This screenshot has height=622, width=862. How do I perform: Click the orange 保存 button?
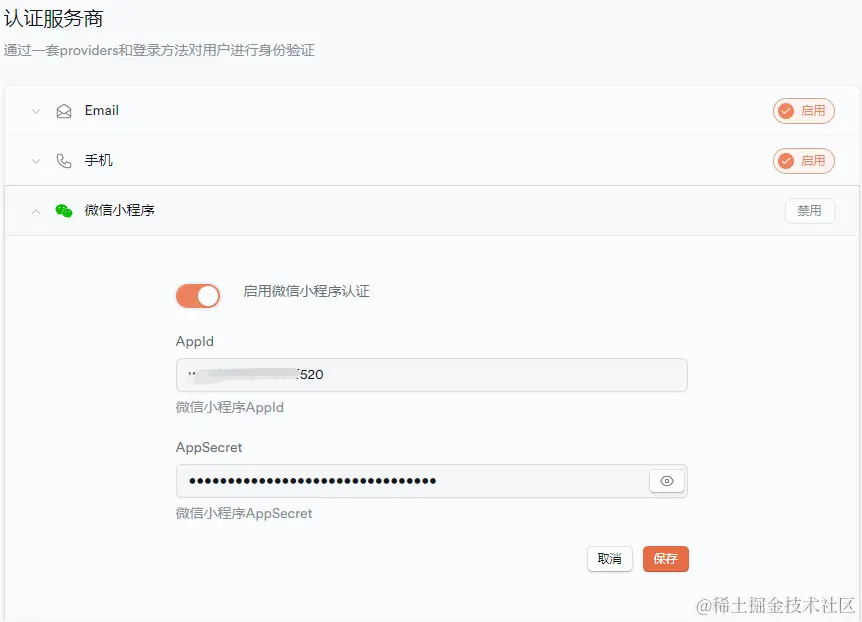click(666, 559)
